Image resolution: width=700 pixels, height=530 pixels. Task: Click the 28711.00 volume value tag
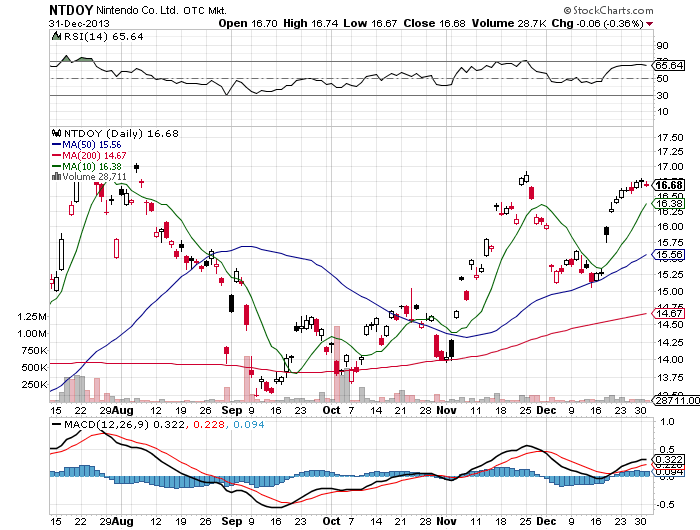[677, 401]
